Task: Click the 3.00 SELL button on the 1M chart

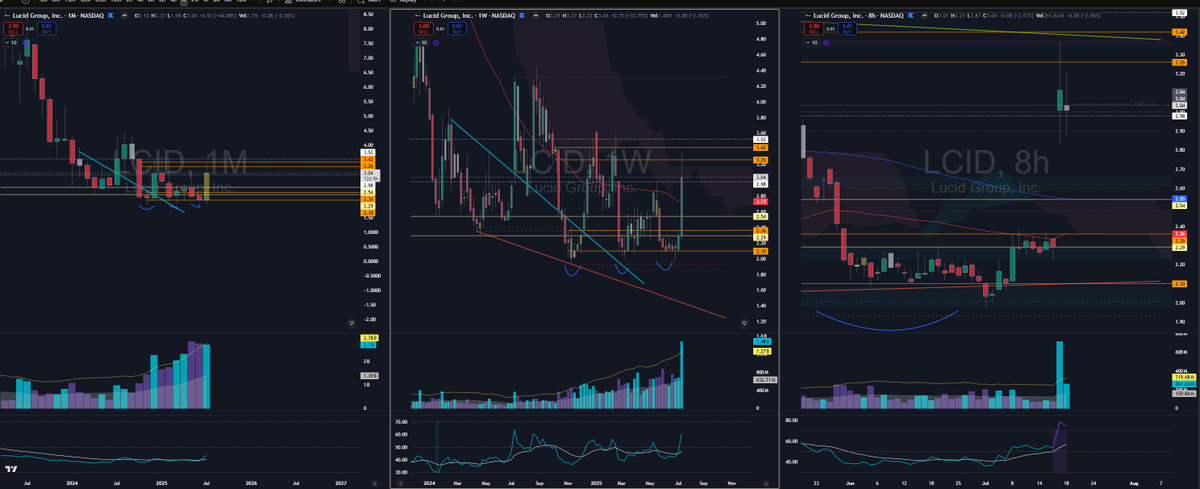Action: click(x=13, y=28)
